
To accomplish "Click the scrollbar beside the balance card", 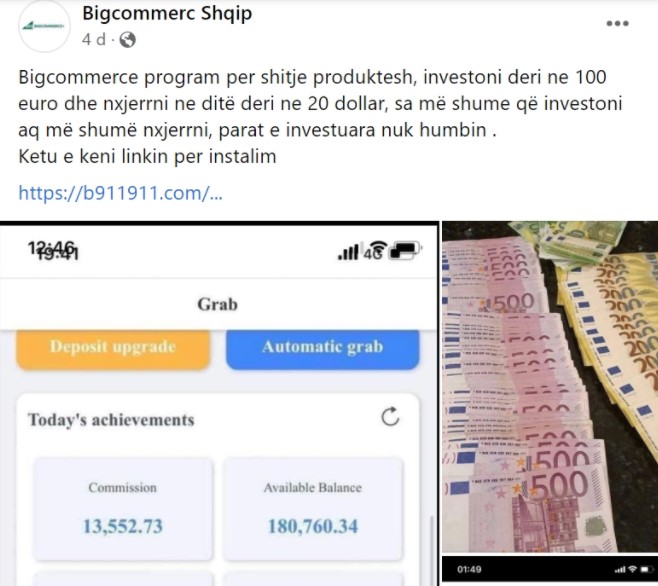I will coord(431,551).
